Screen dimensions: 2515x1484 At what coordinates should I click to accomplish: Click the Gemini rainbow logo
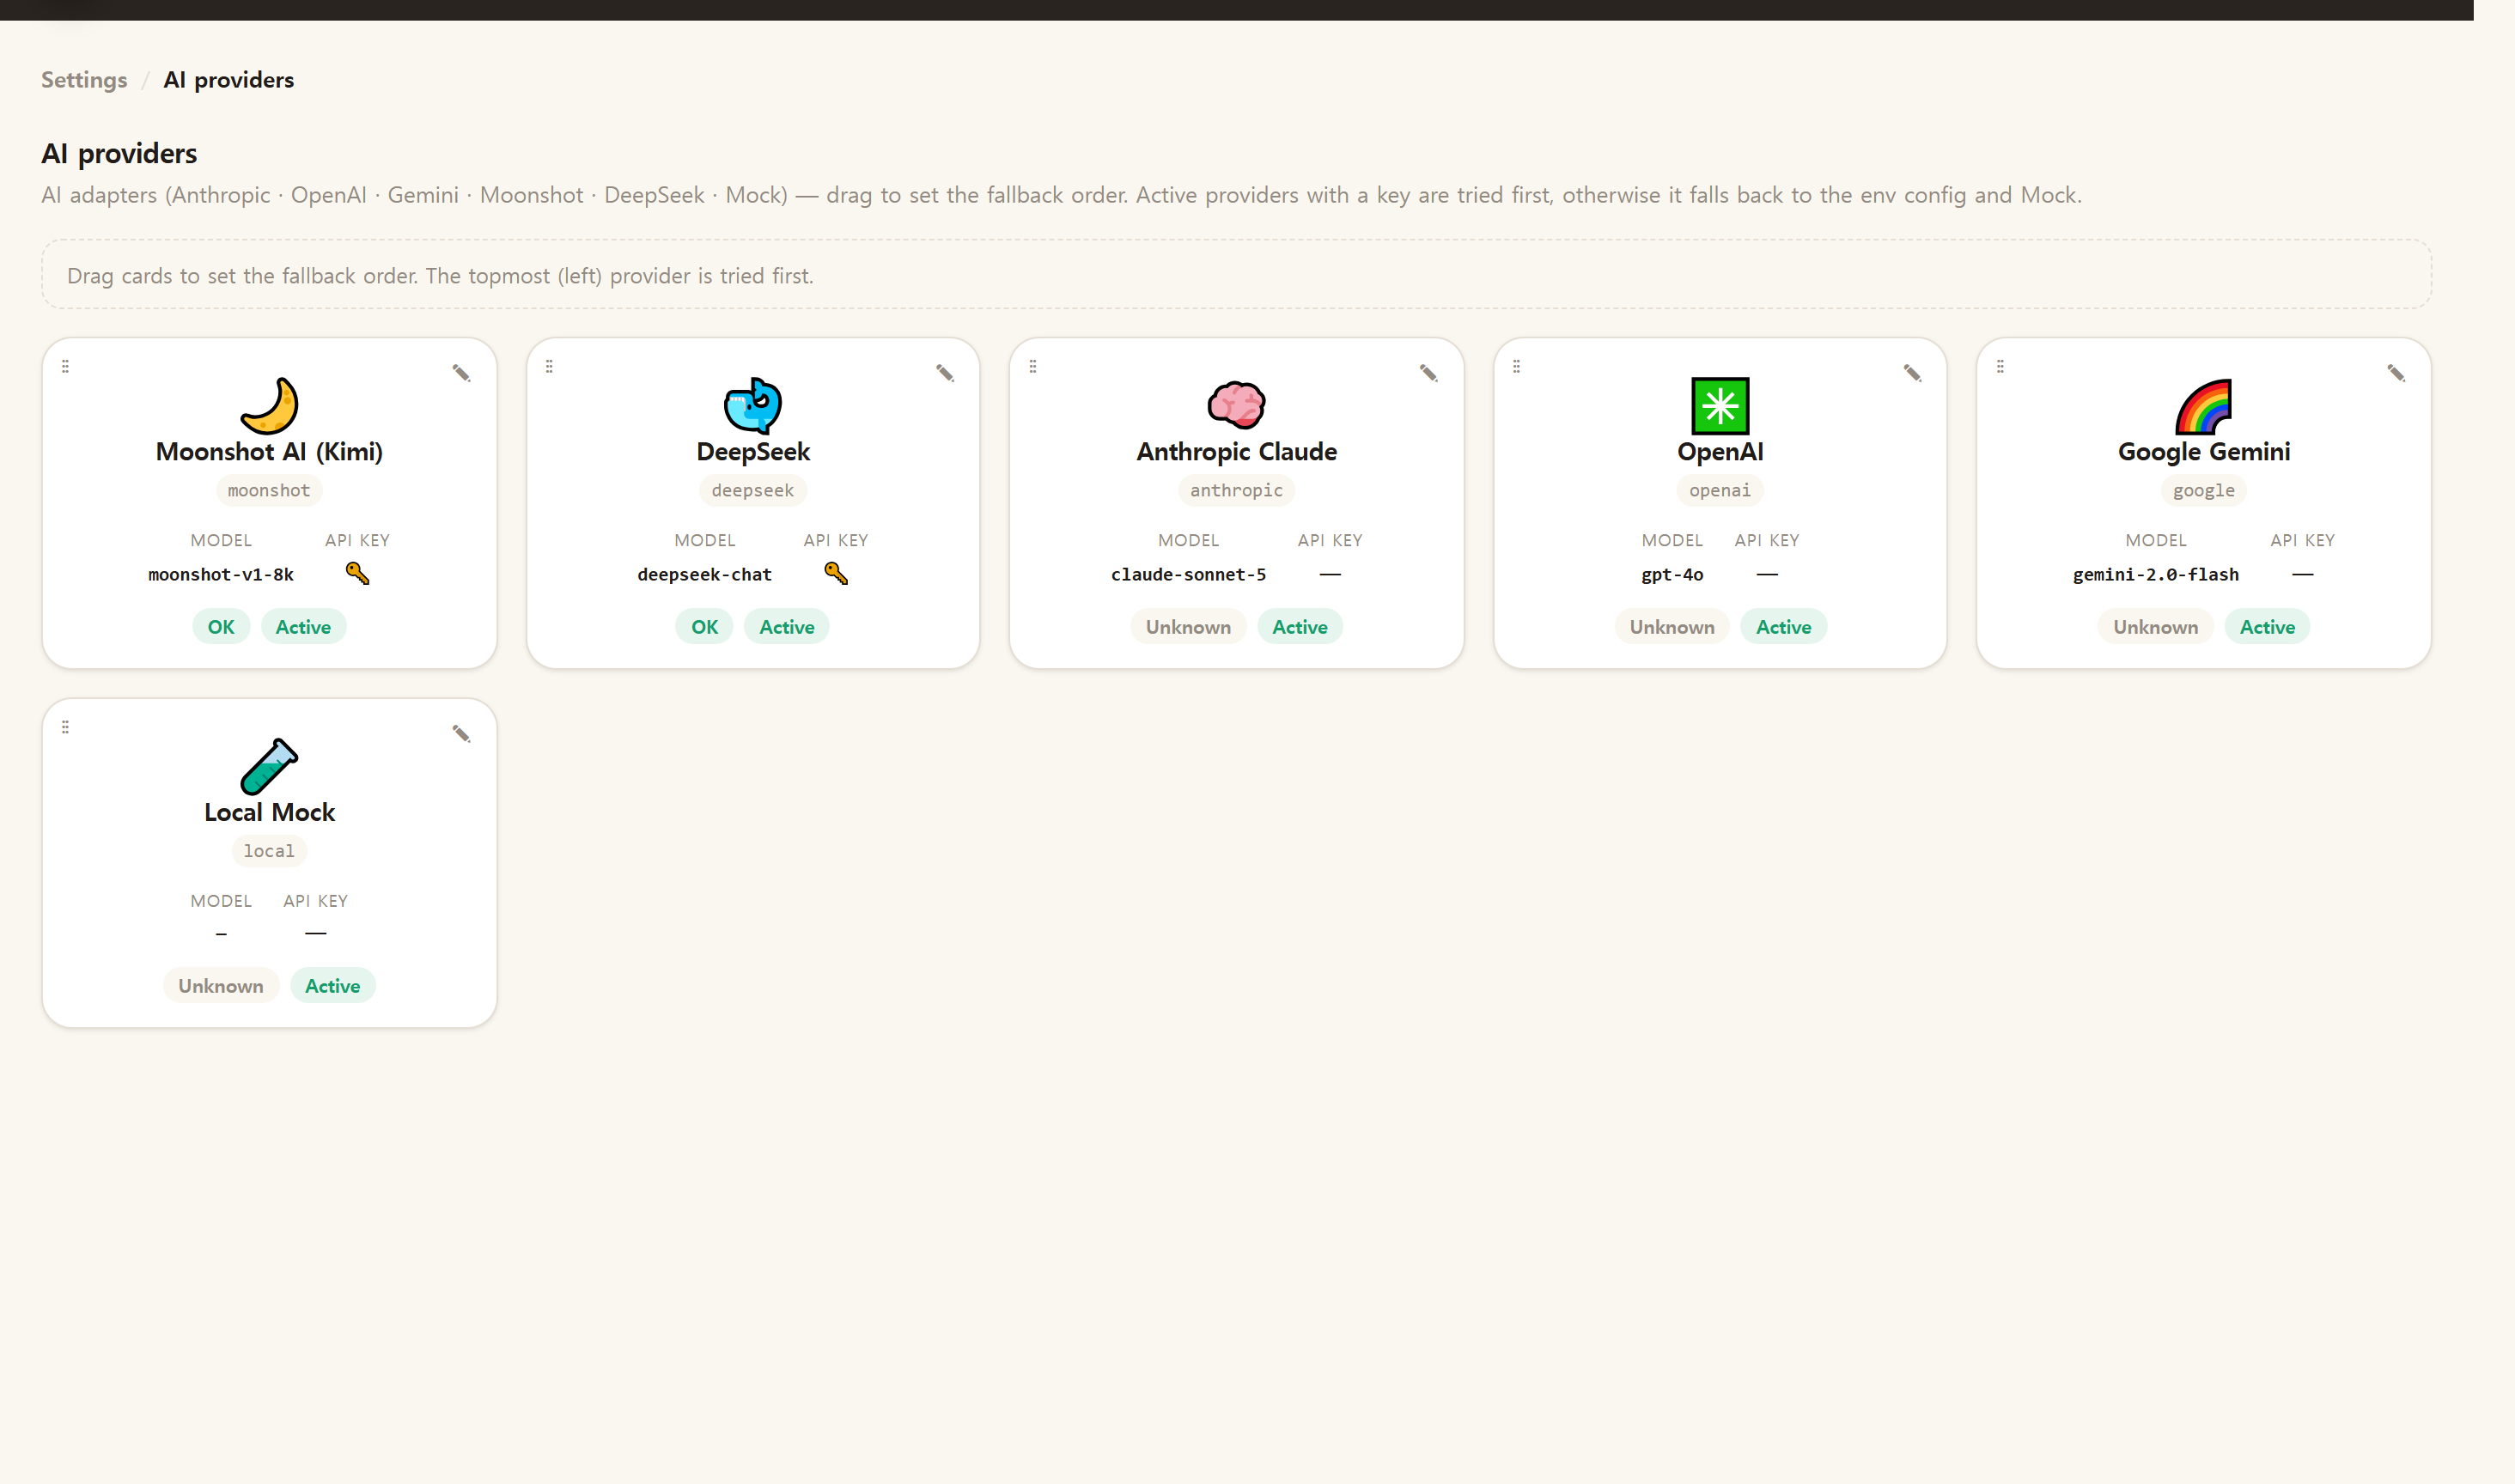pos(2204,406)
